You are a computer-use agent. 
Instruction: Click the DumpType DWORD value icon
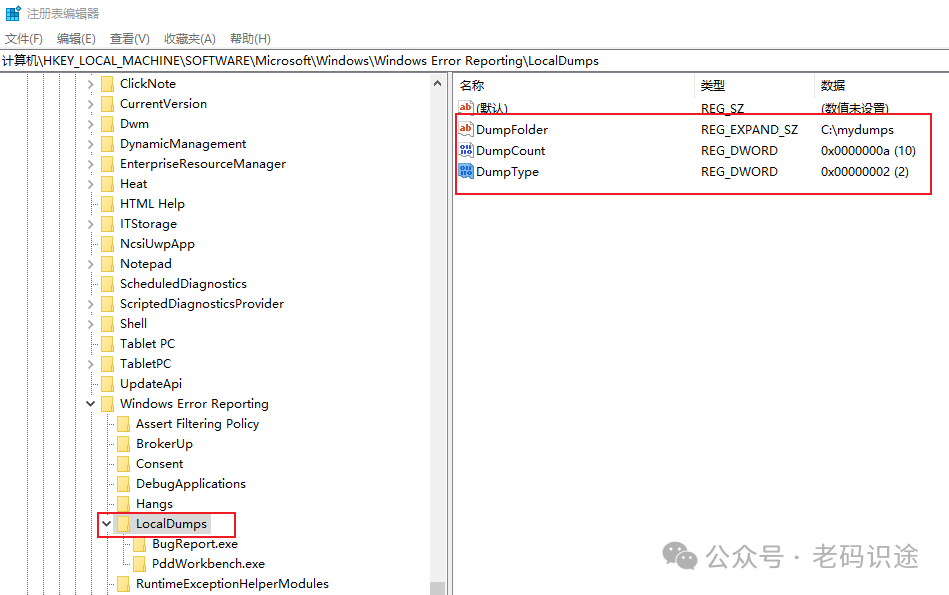point(466,171)
